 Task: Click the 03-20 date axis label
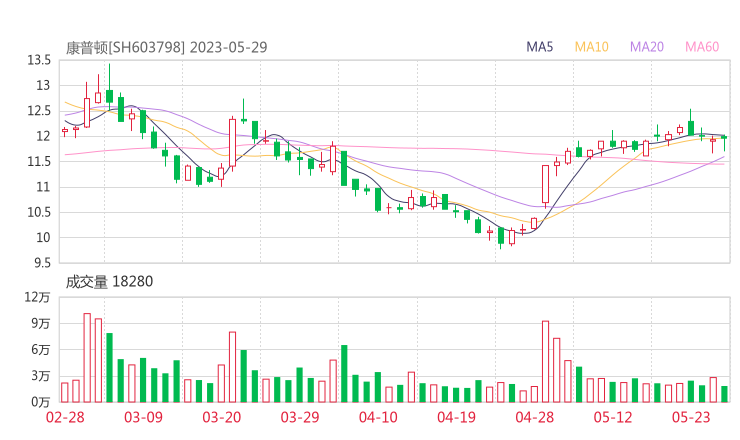(222, 417)
